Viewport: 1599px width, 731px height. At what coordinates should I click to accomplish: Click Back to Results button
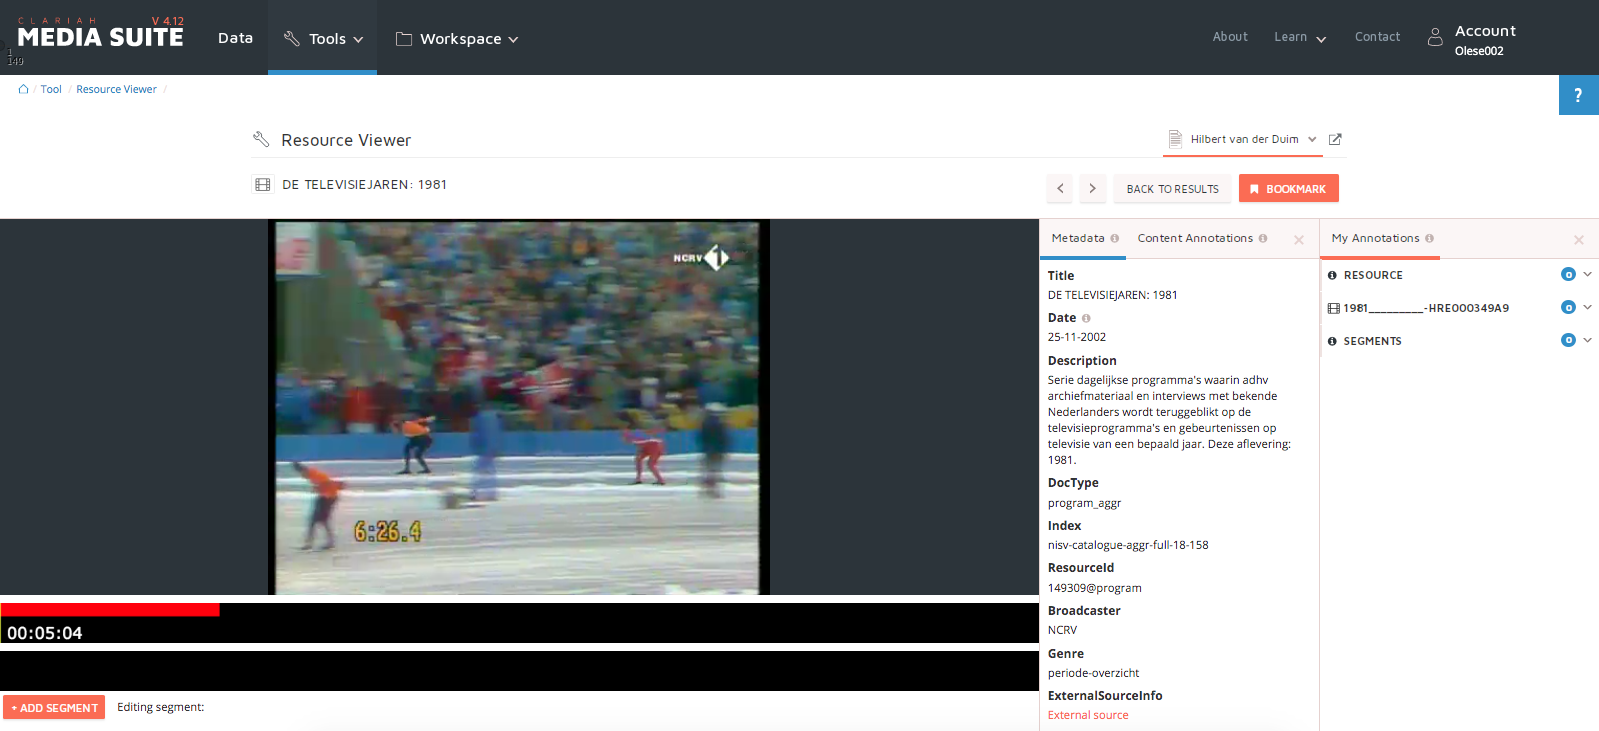[x=1172, y=188]
